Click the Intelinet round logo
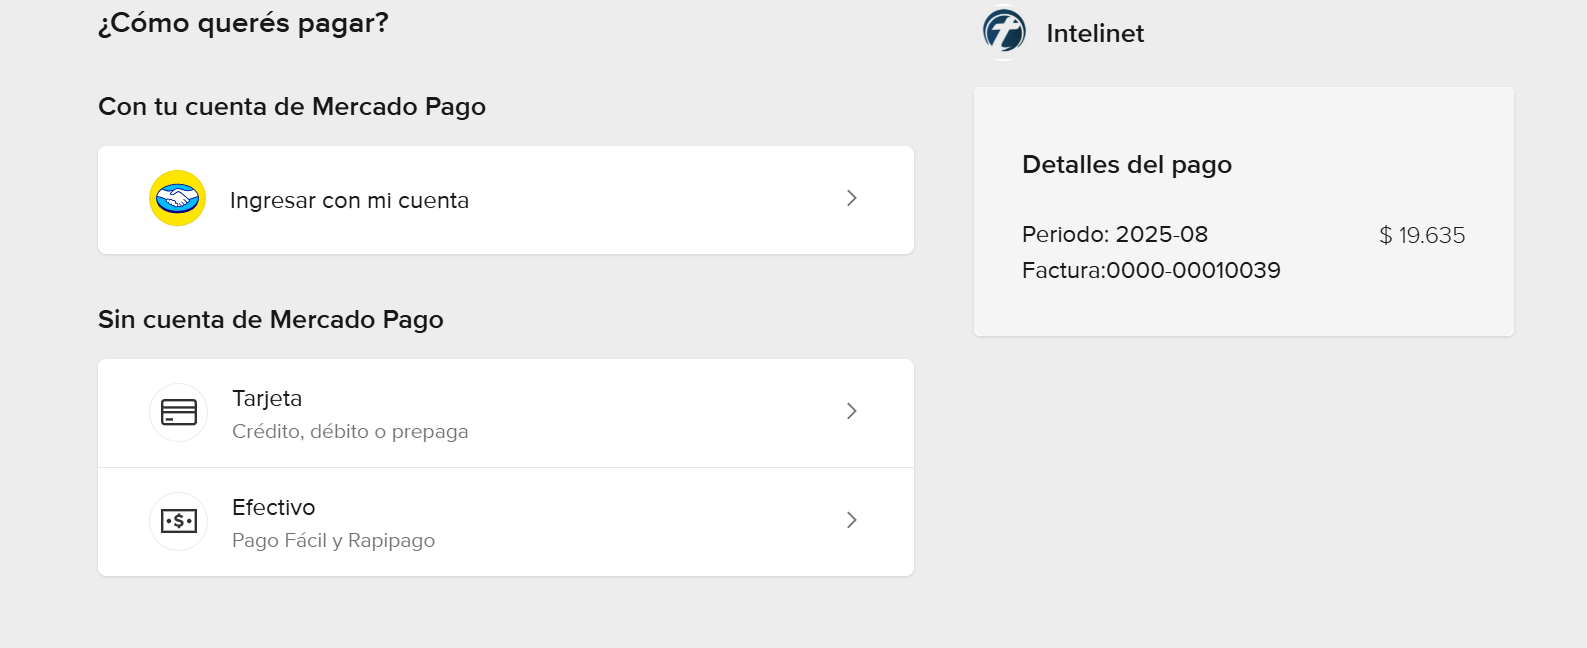1587x648 pixels. tap(1004, 32)
